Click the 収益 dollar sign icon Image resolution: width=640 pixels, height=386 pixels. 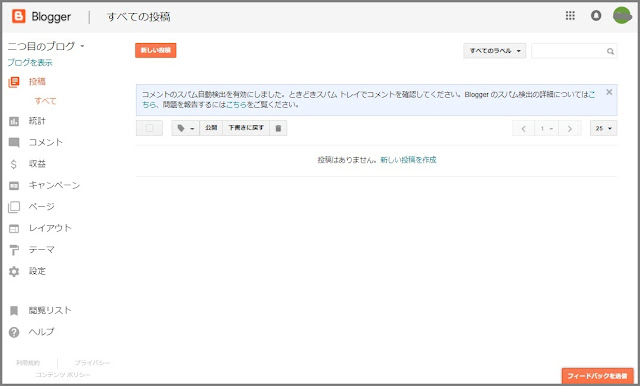tap(13, 164)
